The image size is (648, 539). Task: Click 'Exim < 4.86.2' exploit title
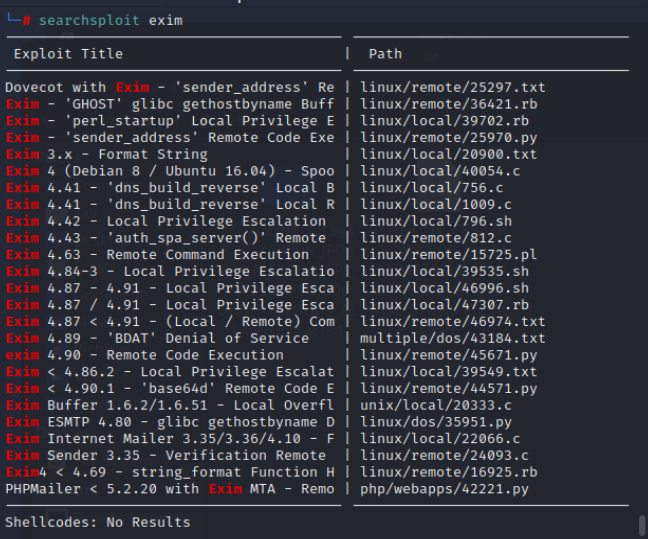click(x=170, y=372)
